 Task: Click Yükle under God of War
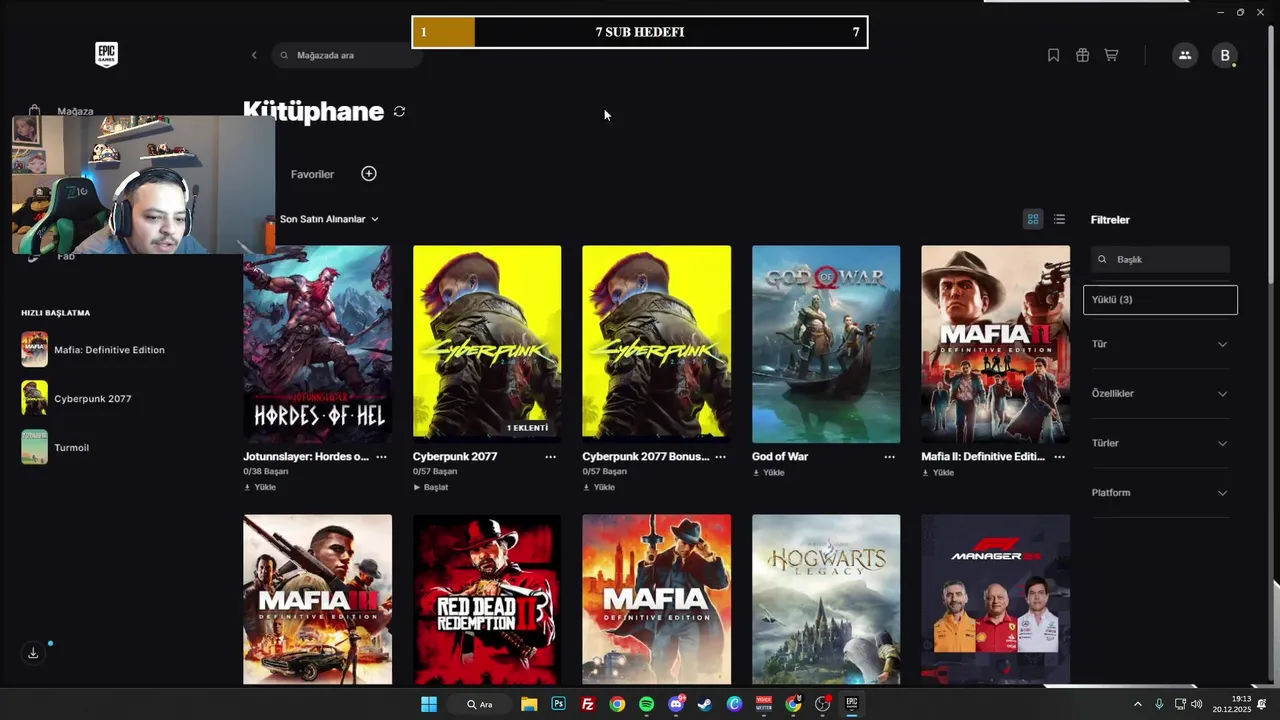[x=769, y=473]
